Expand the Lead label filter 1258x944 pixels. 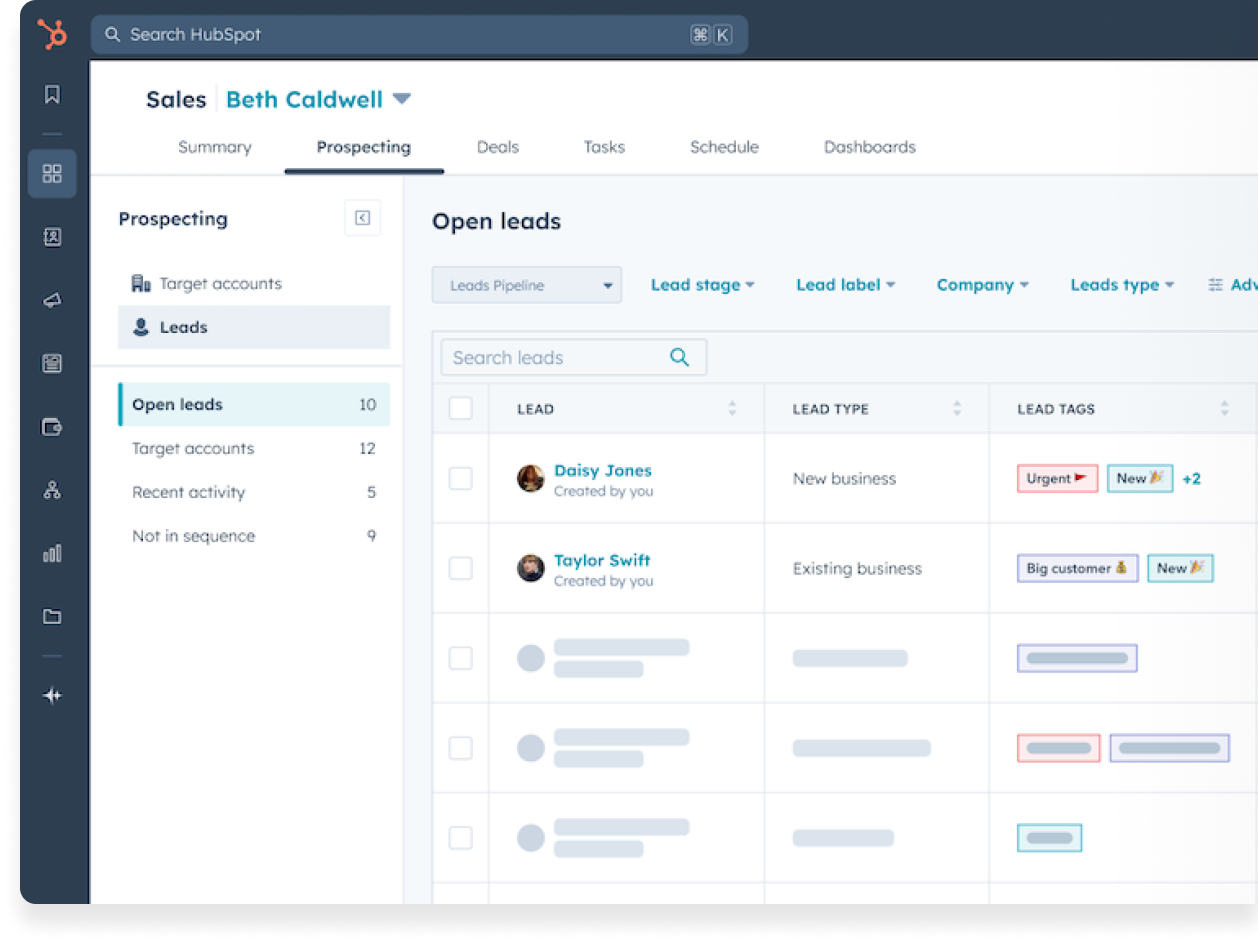click(845, 285)
